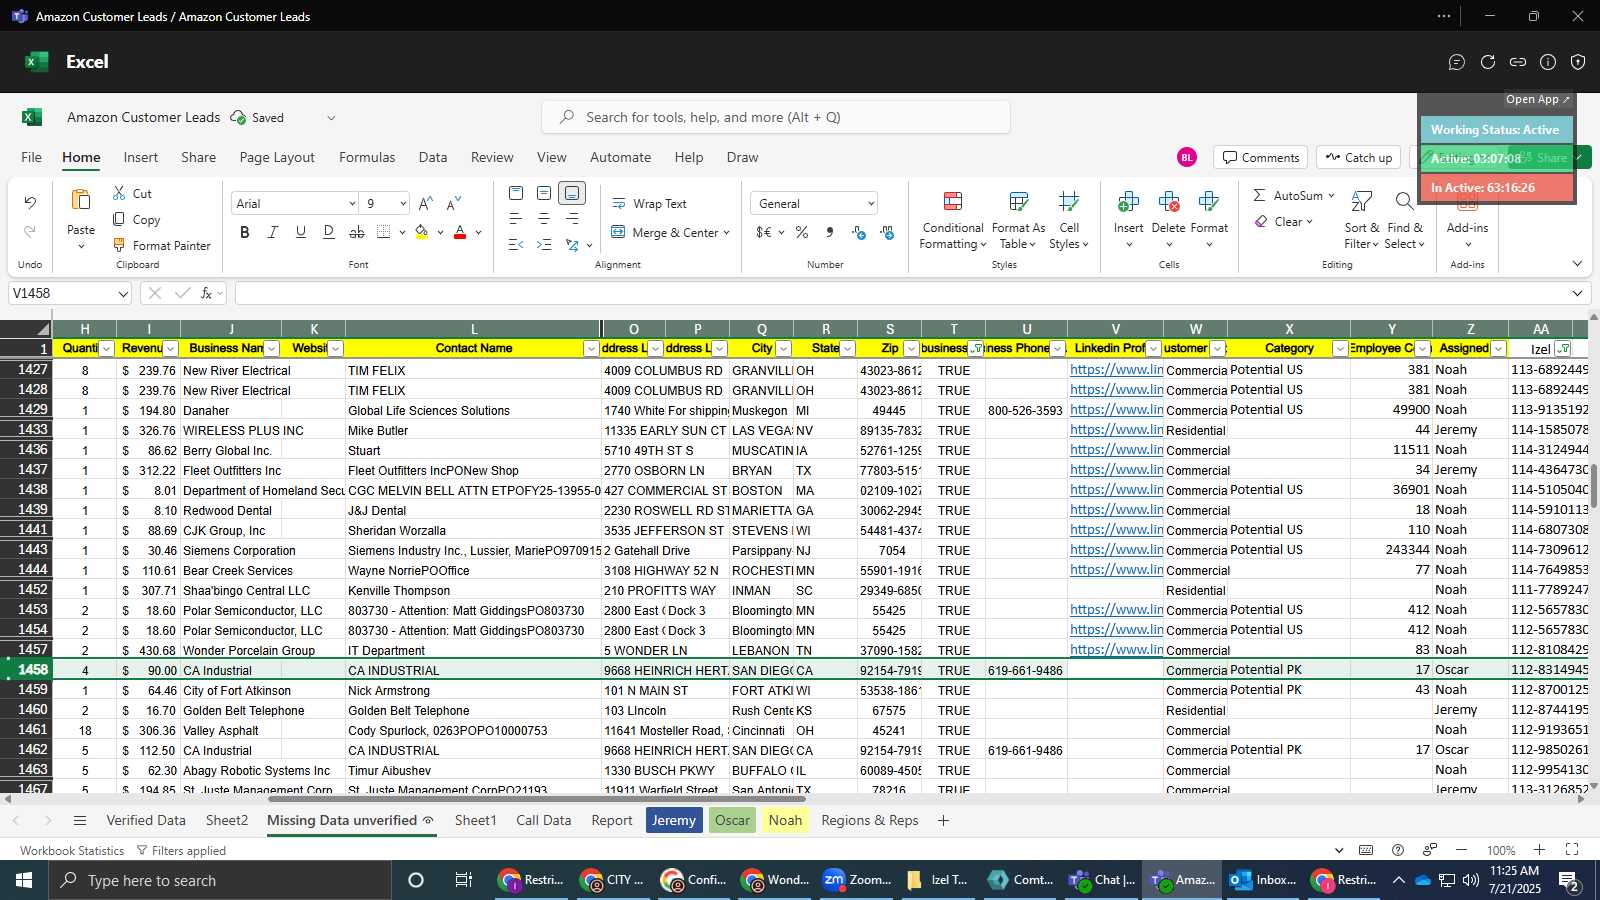Viewport: 1600px width, 900px height.
Task: Open the Comments pane
Action: tap(1261, 157)
